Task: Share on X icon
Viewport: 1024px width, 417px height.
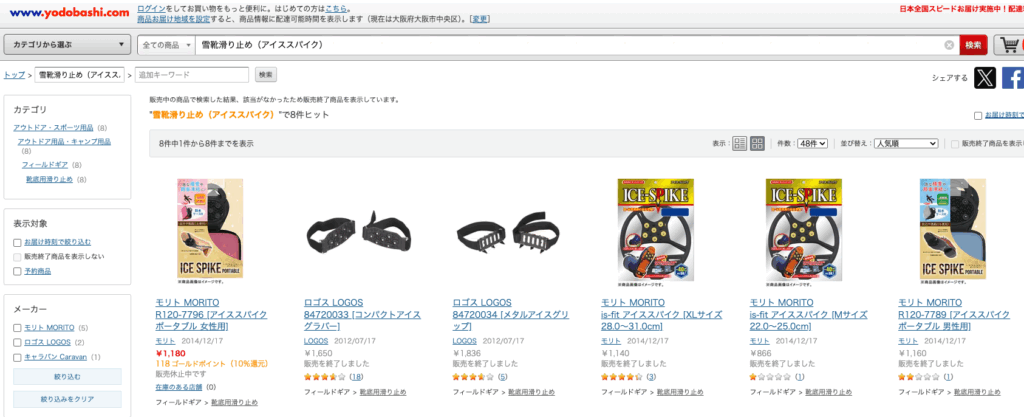Action: [985, 78]
